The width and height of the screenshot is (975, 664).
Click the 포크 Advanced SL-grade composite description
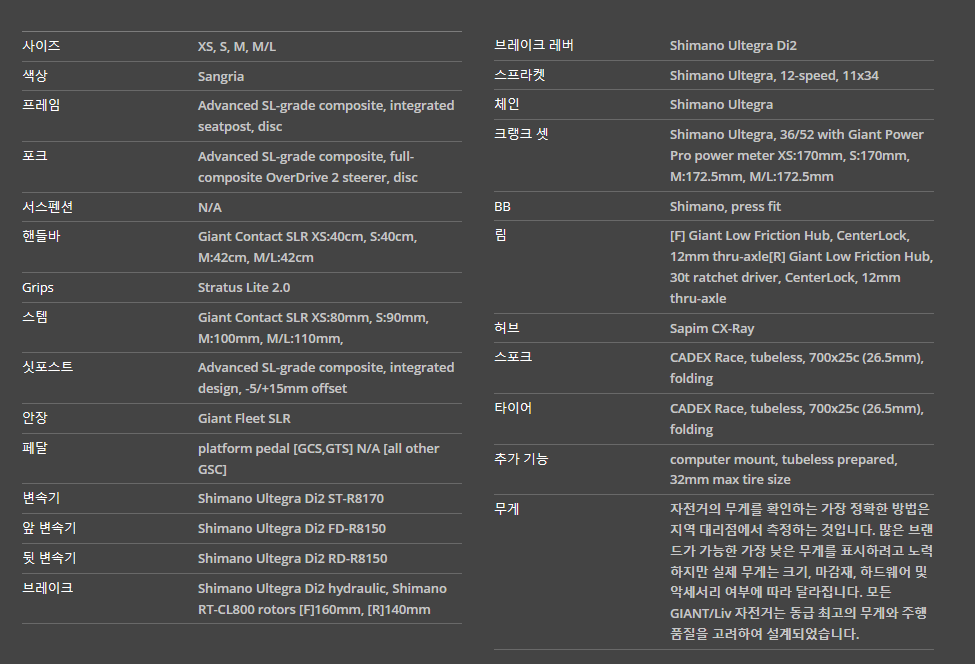(x=307, y=167)
